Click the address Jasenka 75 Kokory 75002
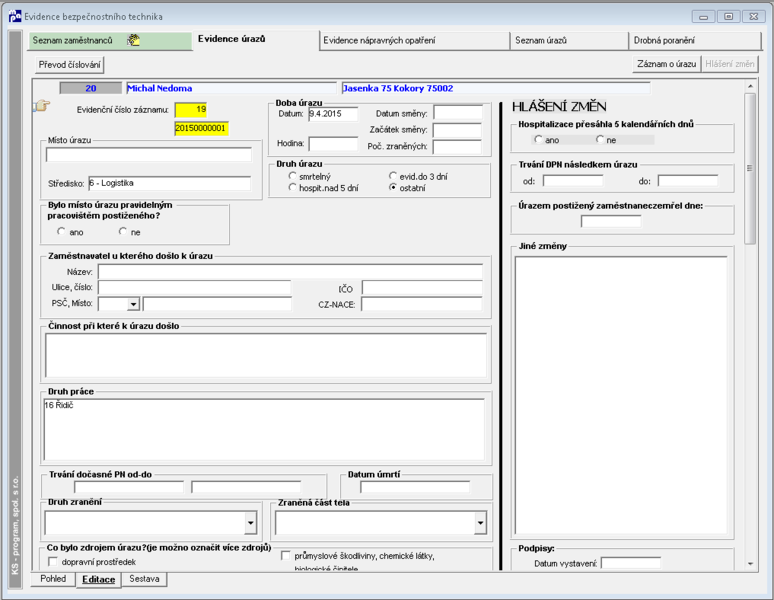Viewport: 774px width, 600px height. (496, 88)
